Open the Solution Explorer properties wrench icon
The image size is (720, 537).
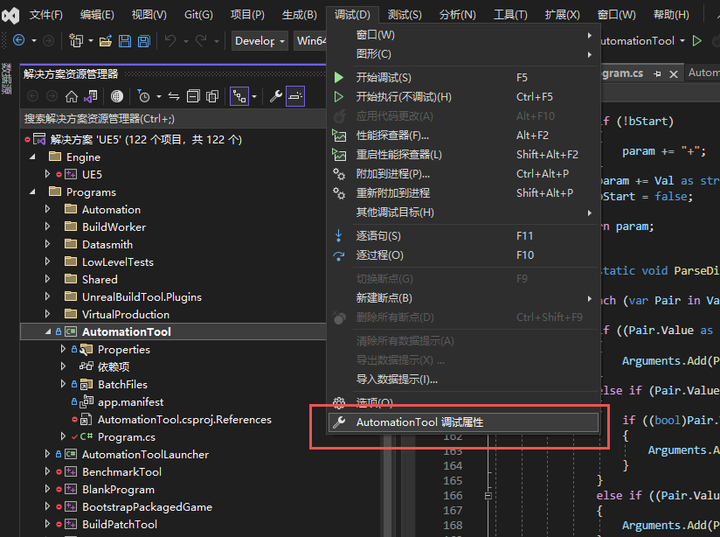[276, 96]
